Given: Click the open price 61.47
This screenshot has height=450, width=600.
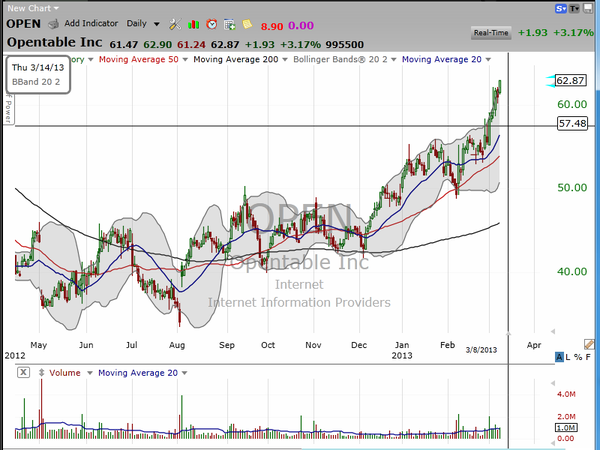Looking at the screenshot, I should [x=124, y=44].
